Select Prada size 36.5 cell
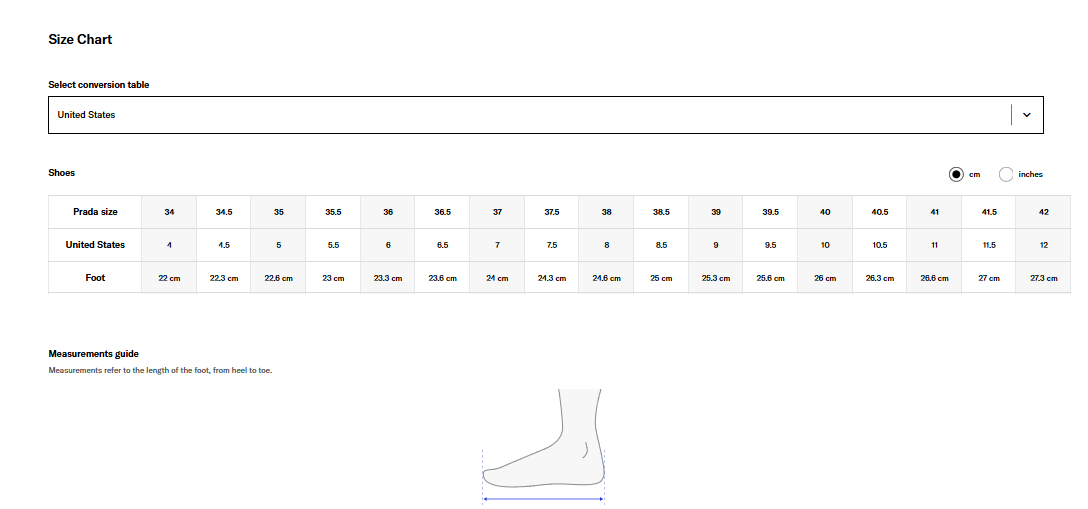Screen dimensions: 1088x509 click(442, 212)
